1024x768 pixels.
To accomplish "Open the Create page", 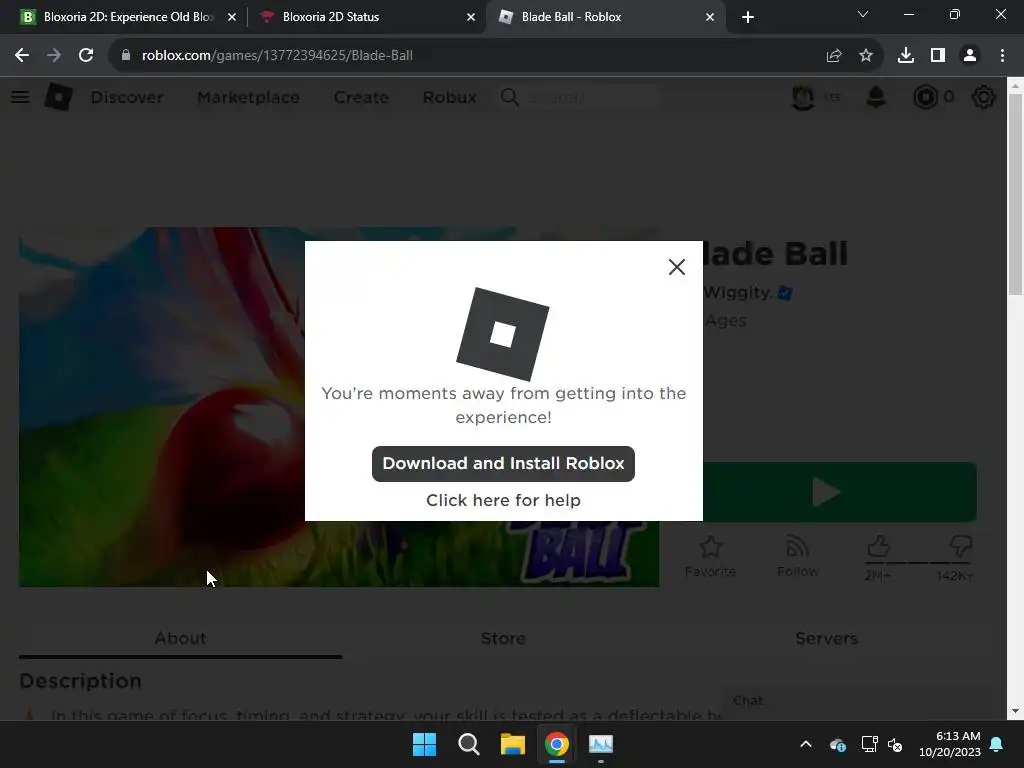I will click(x=361, y=97).
